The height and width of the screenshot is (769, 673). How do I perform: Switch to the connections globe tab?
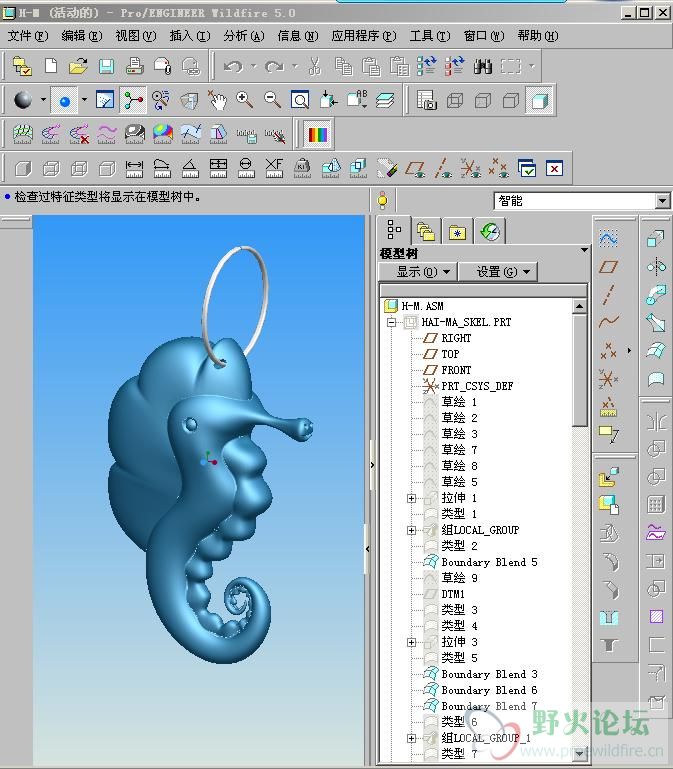pyautogui.click(x=490, y=231)
